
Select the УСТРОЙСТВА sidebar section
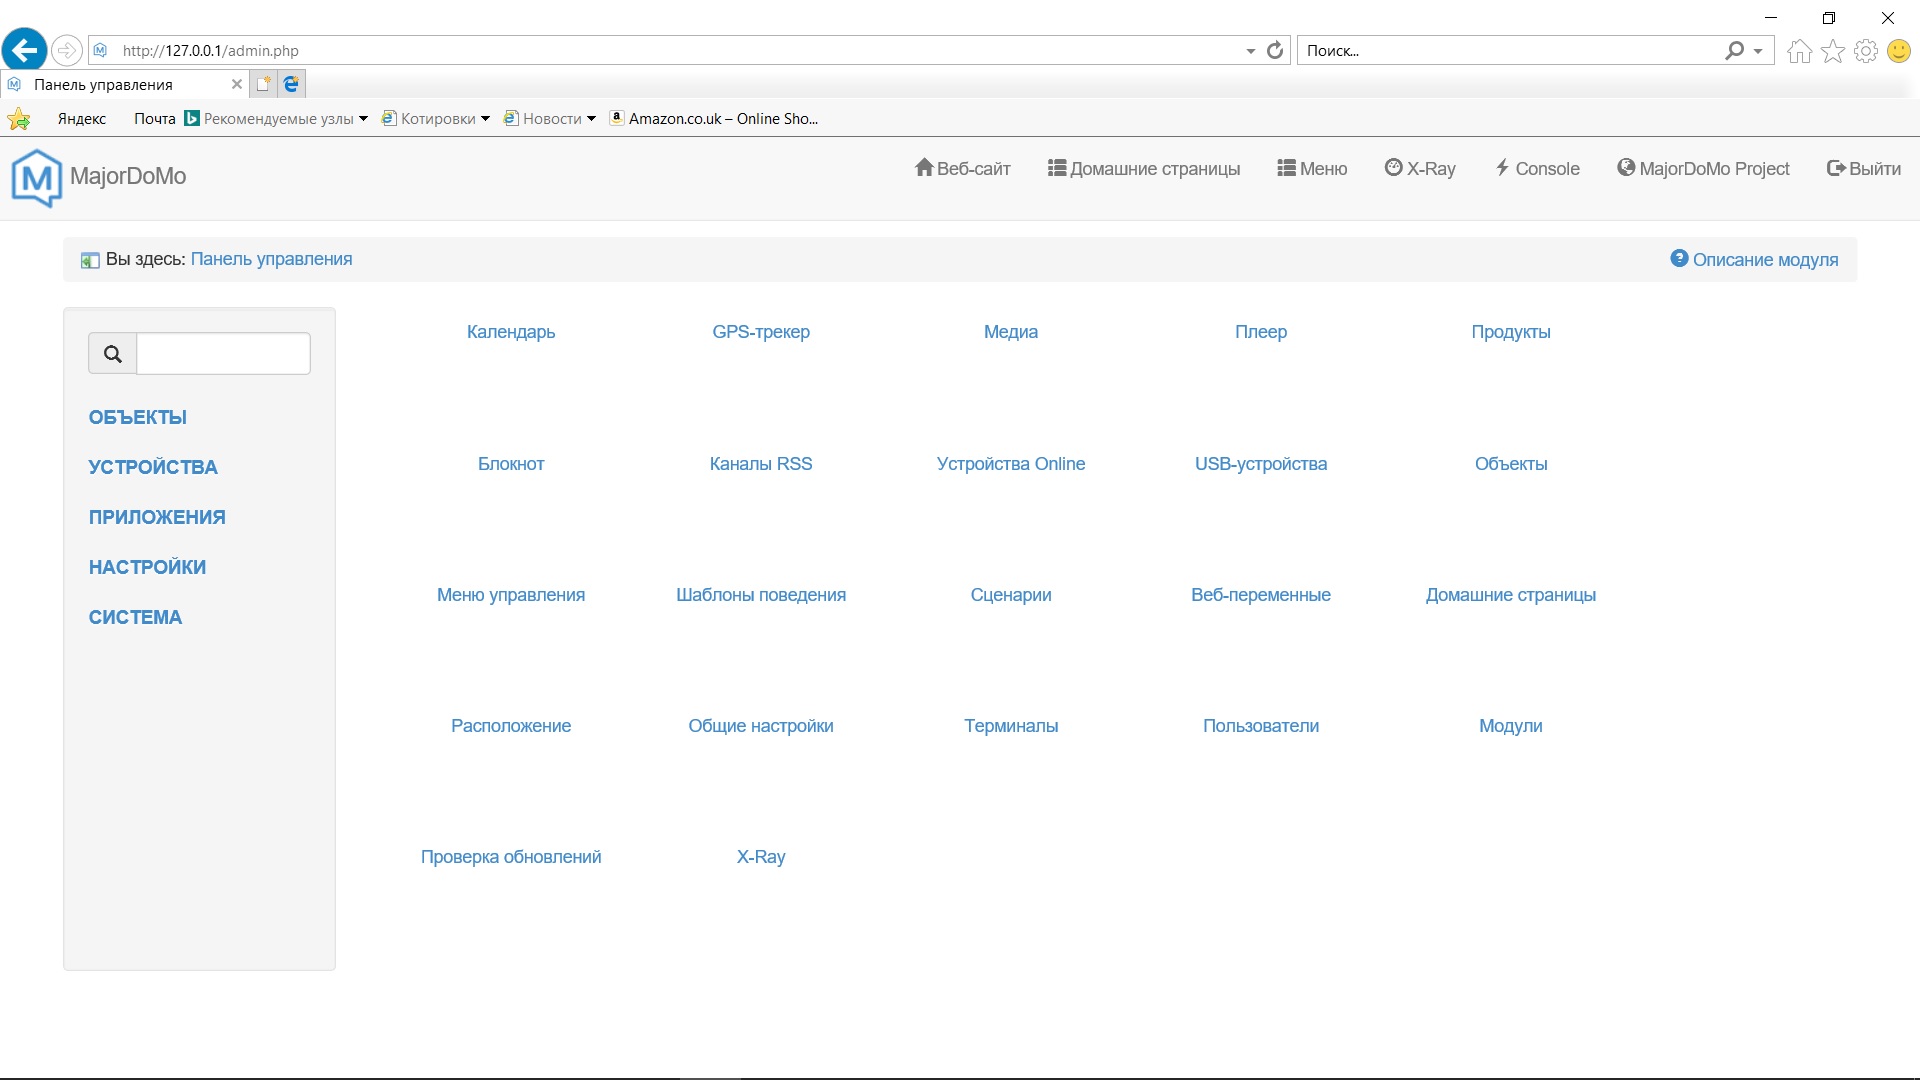pos(153,467)
